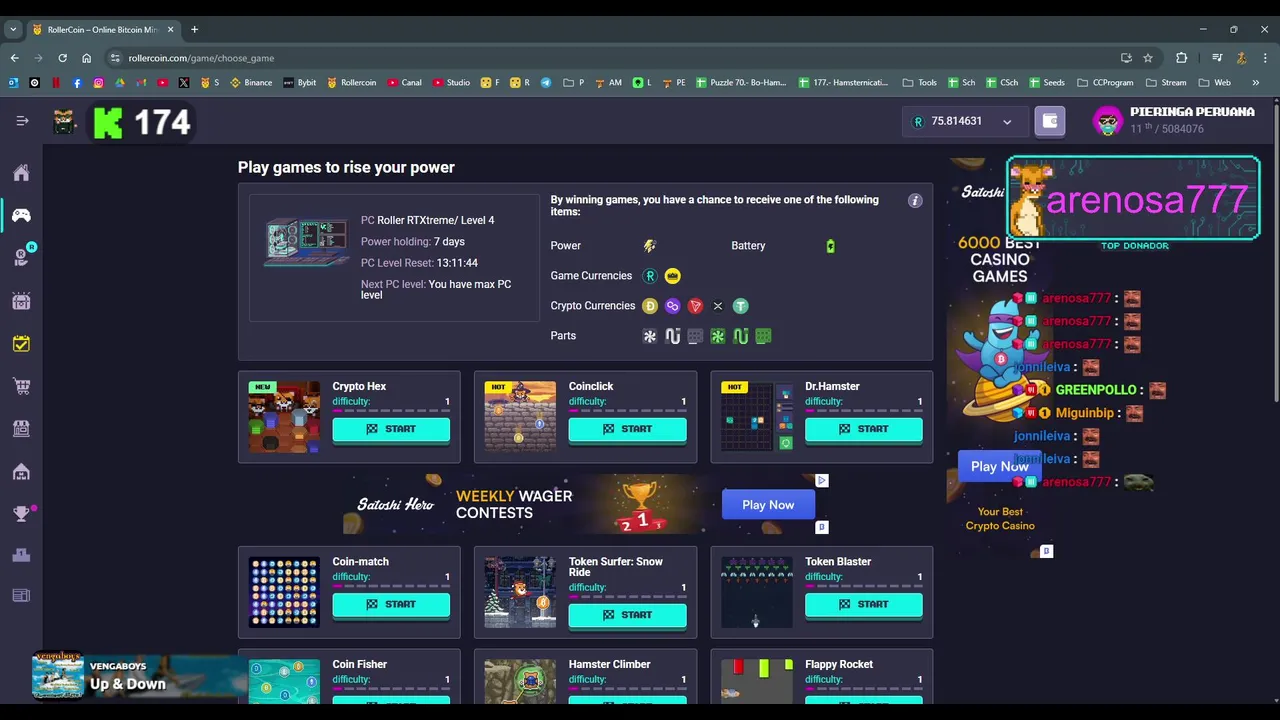Viewport: 1280px width, 720px height.
Task: Go back with the browser back arrow
Action: pos(14,58)
